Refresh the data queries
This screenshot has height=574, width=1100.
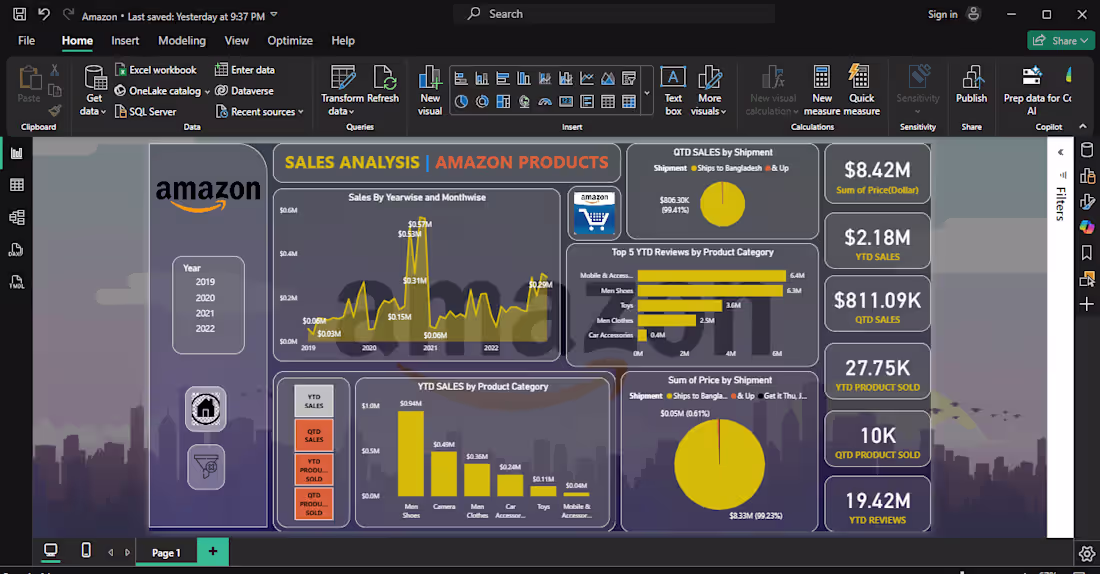click(383, 84)
